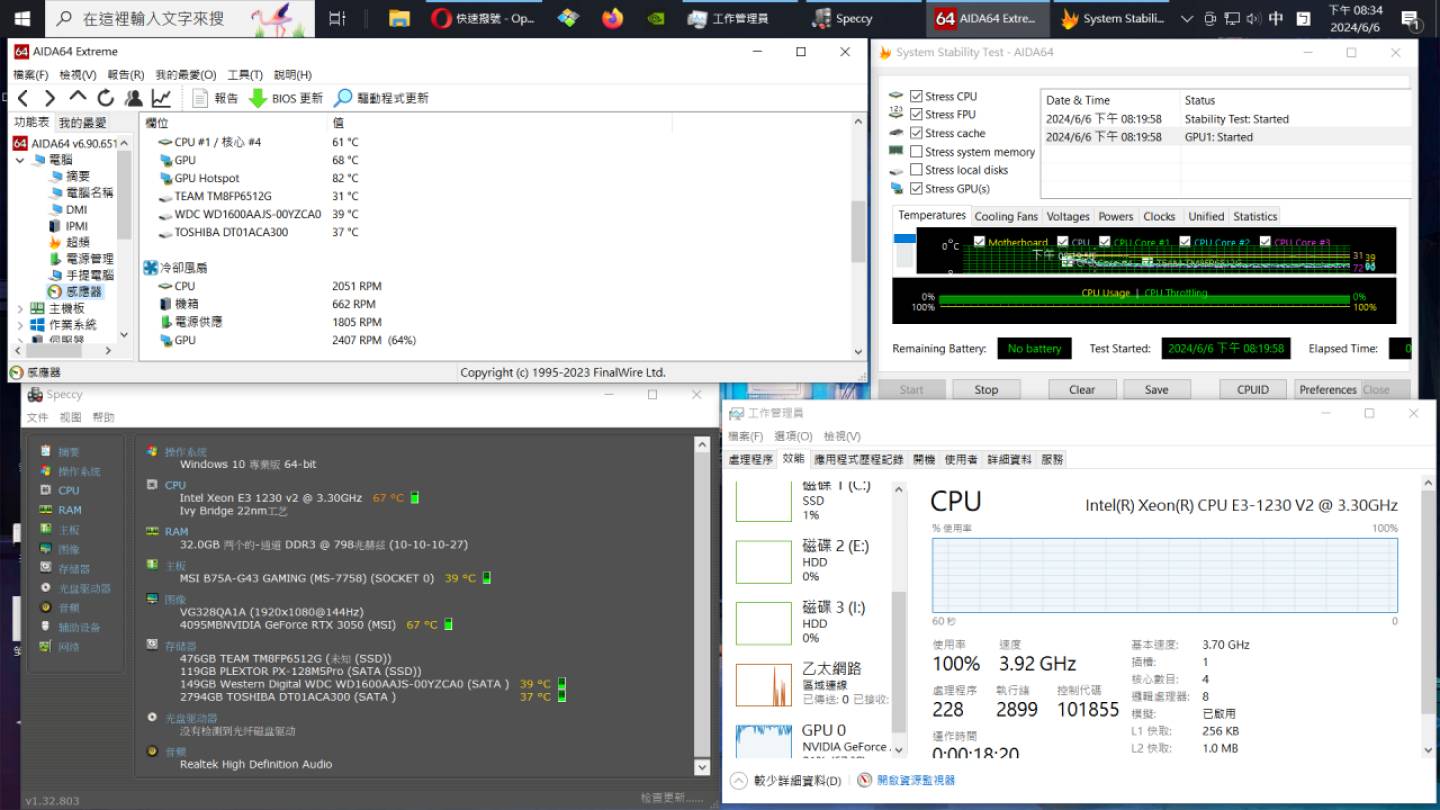Go forward in AIDA64 toolbar
The width and height of the screenshot is (1440, 810).
49,98
